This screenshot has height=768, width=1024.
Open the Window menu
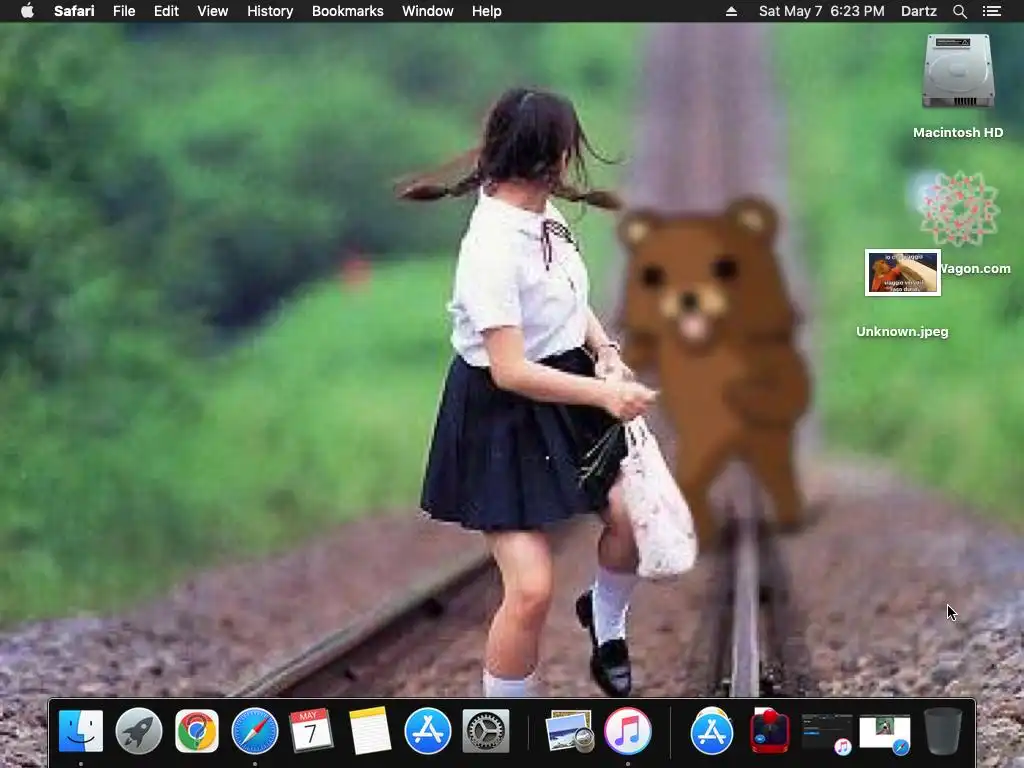click(428, 11)
